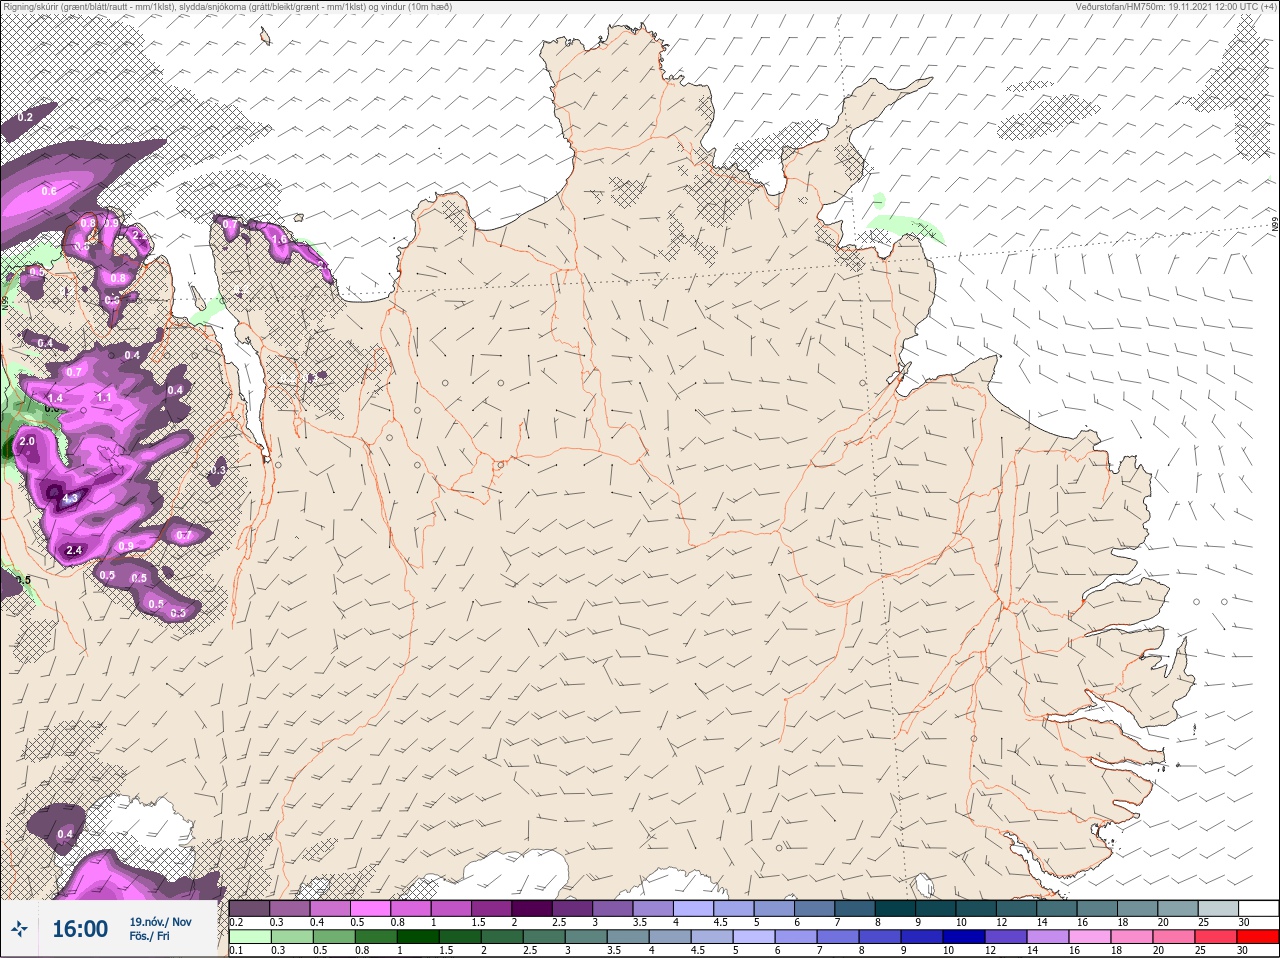This screenshot has height=958, width=1280.
Task: Click the 0.2 value label at top-left of map
Action: [x=25, y=118]
